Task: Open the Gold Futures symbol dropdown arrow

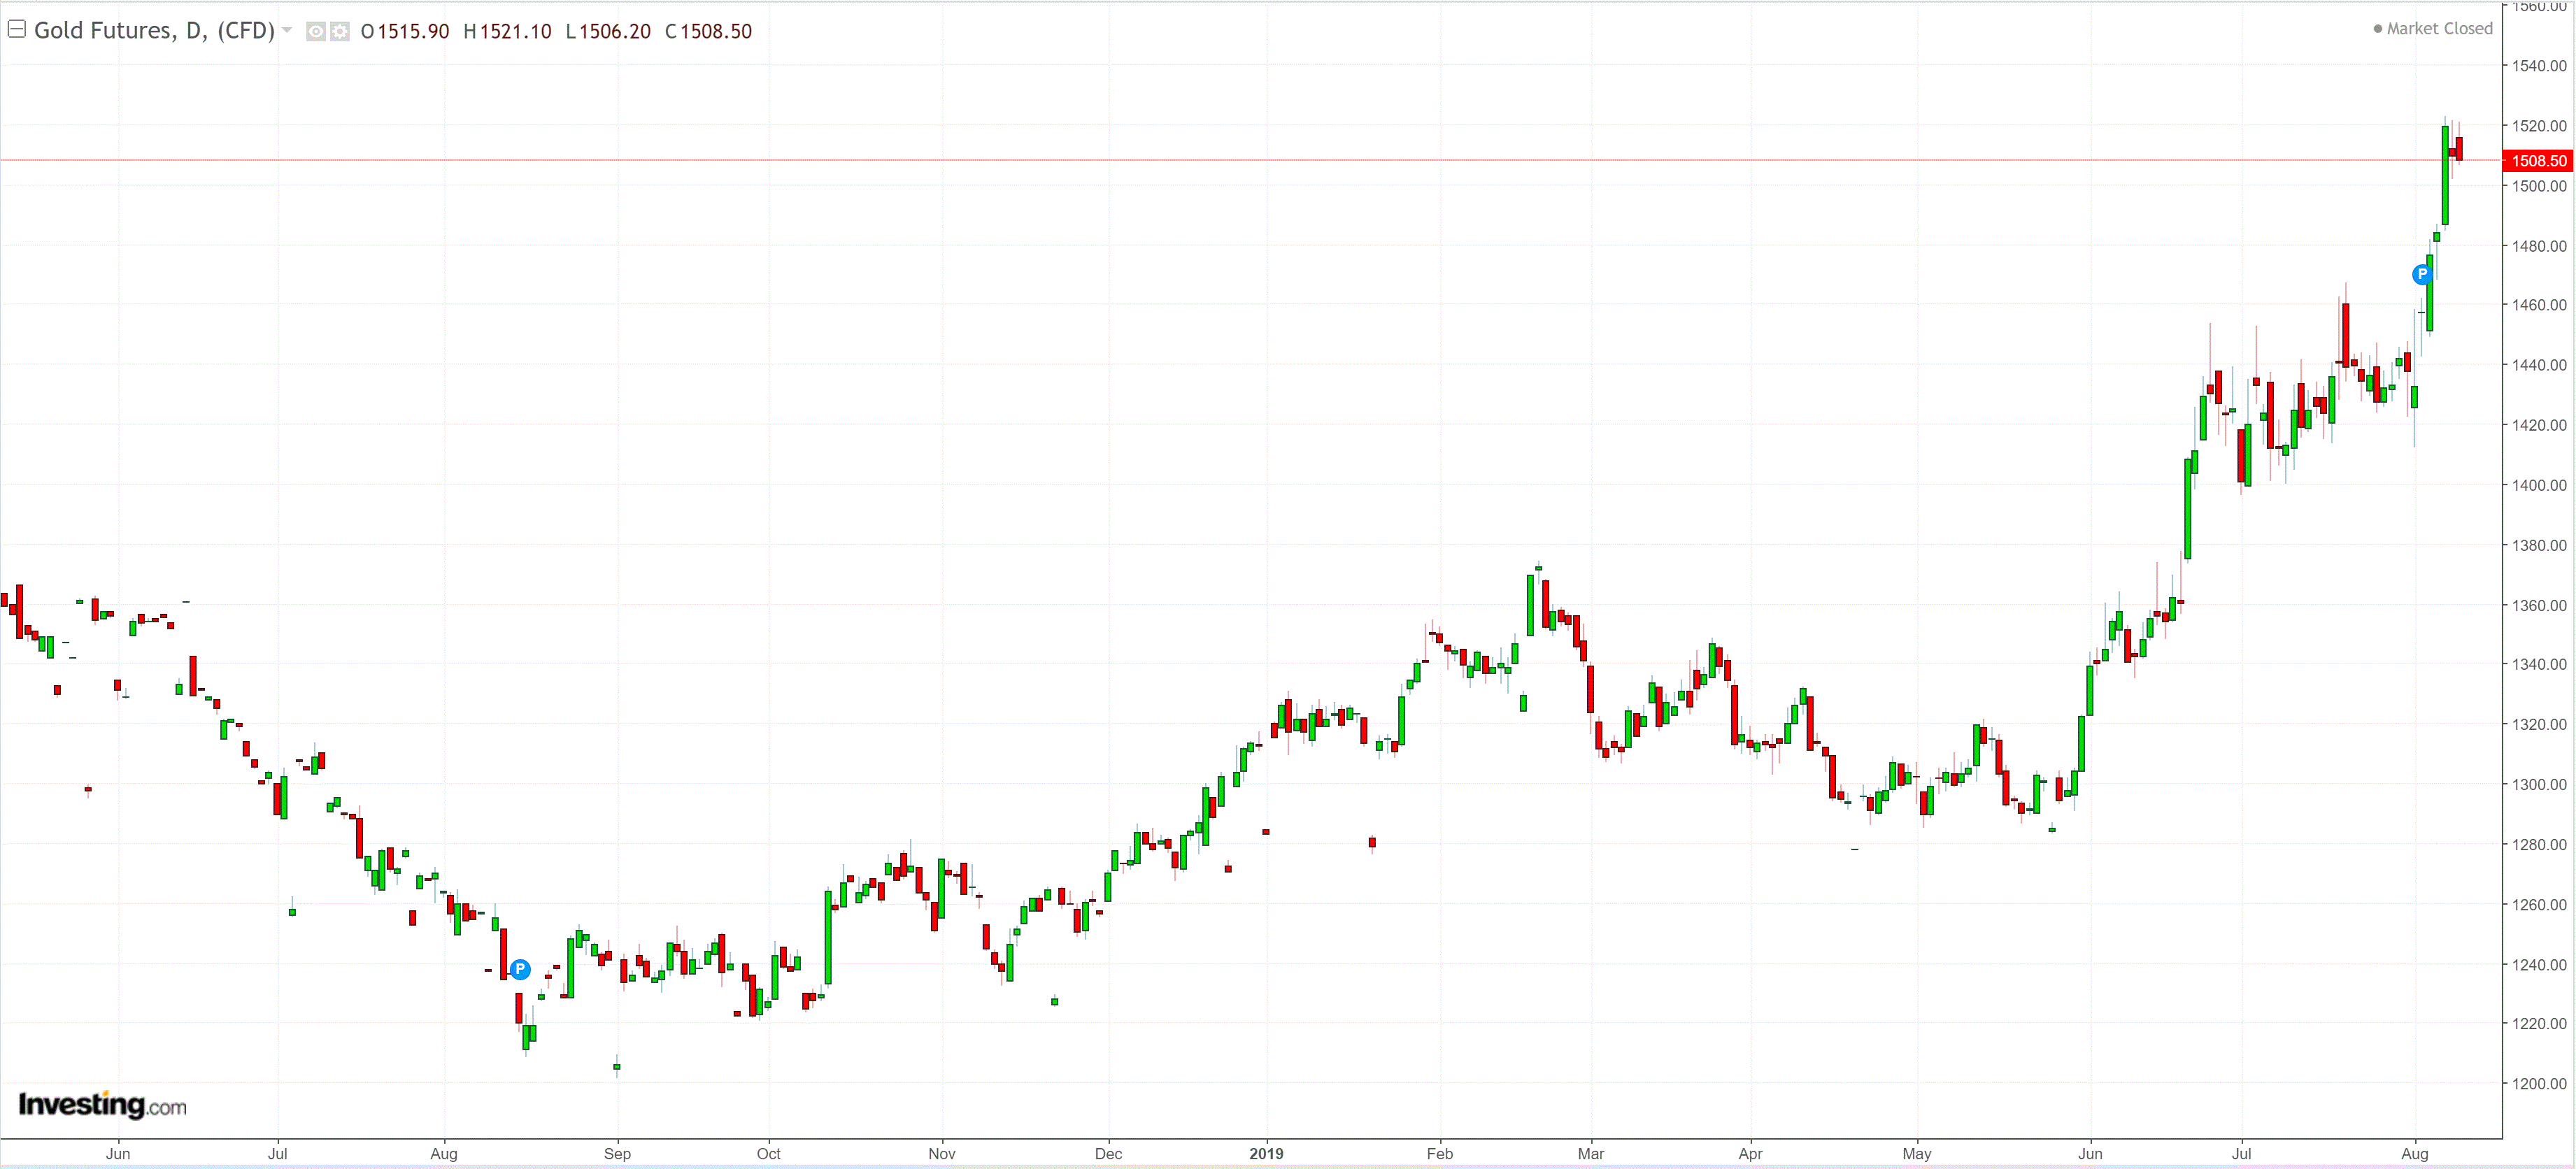Action: (x=287, y=30)
